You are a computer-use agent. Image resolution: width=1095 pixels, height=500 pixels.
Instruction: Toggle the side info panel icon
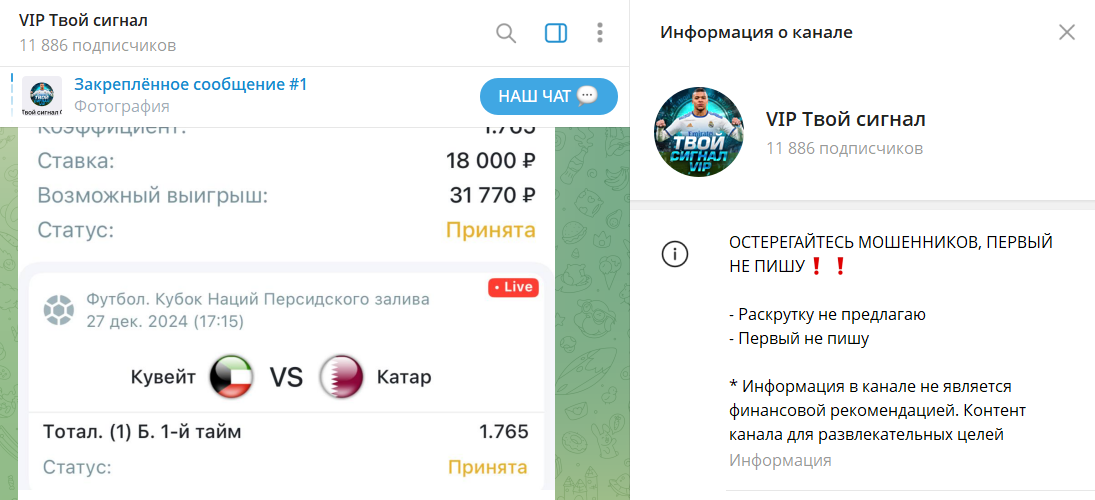coord(556,33)
